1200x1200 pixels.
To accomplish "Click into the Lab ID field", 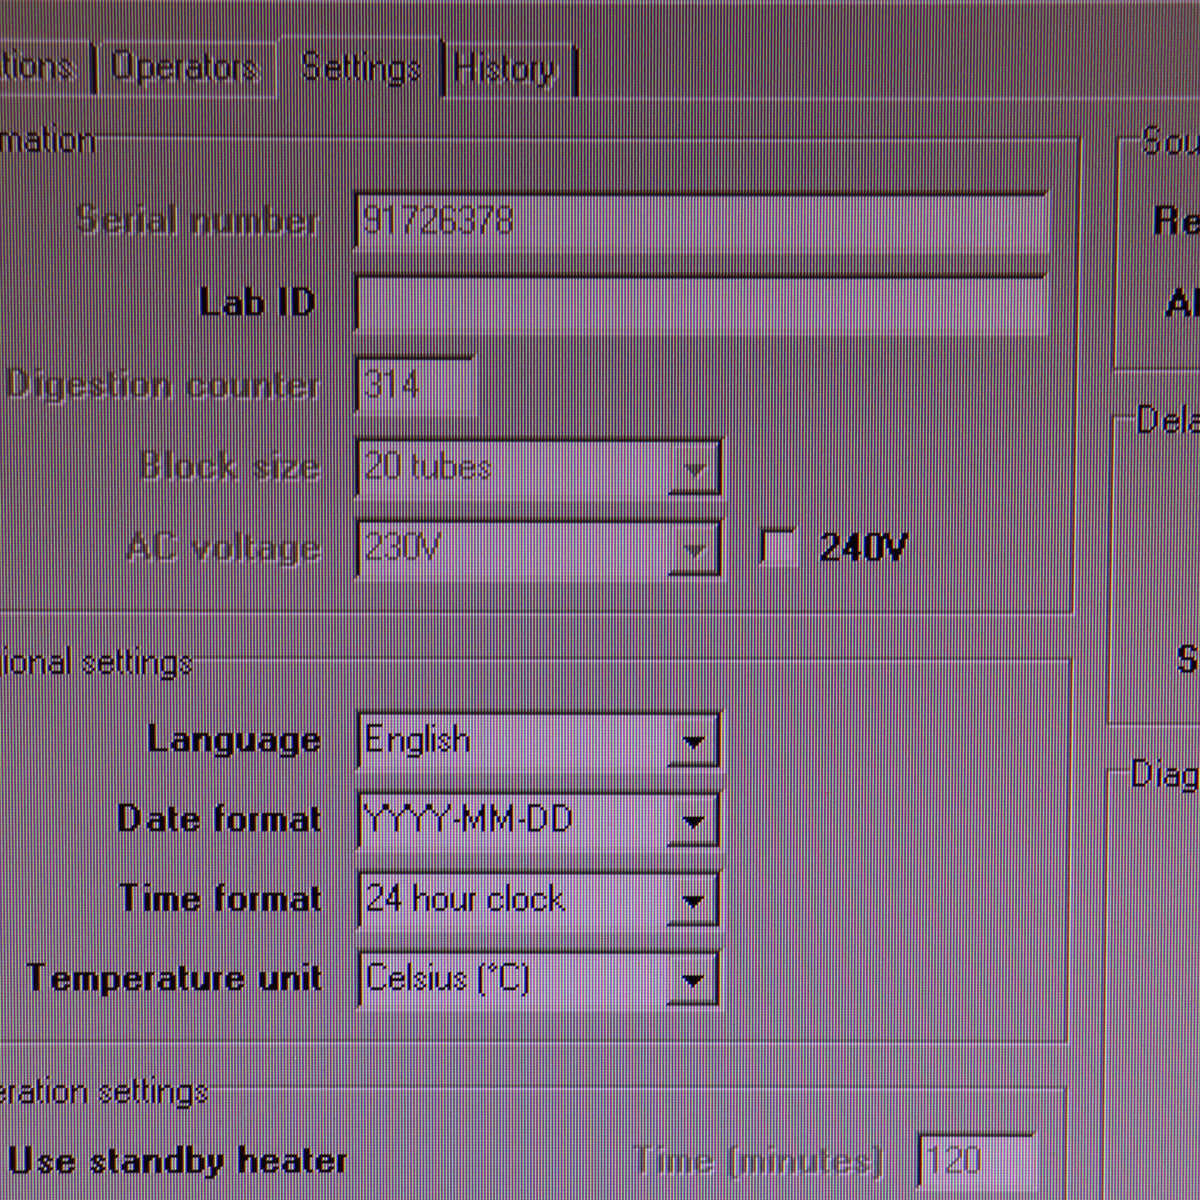I will [700, 304].
